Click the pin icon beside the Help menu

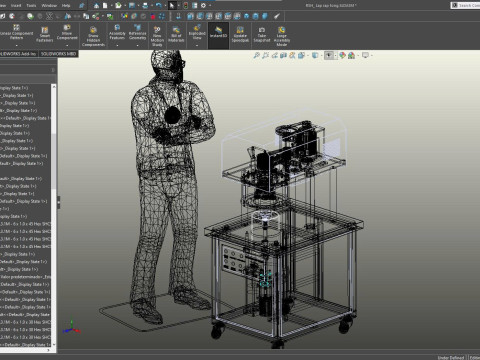[81, 5]
